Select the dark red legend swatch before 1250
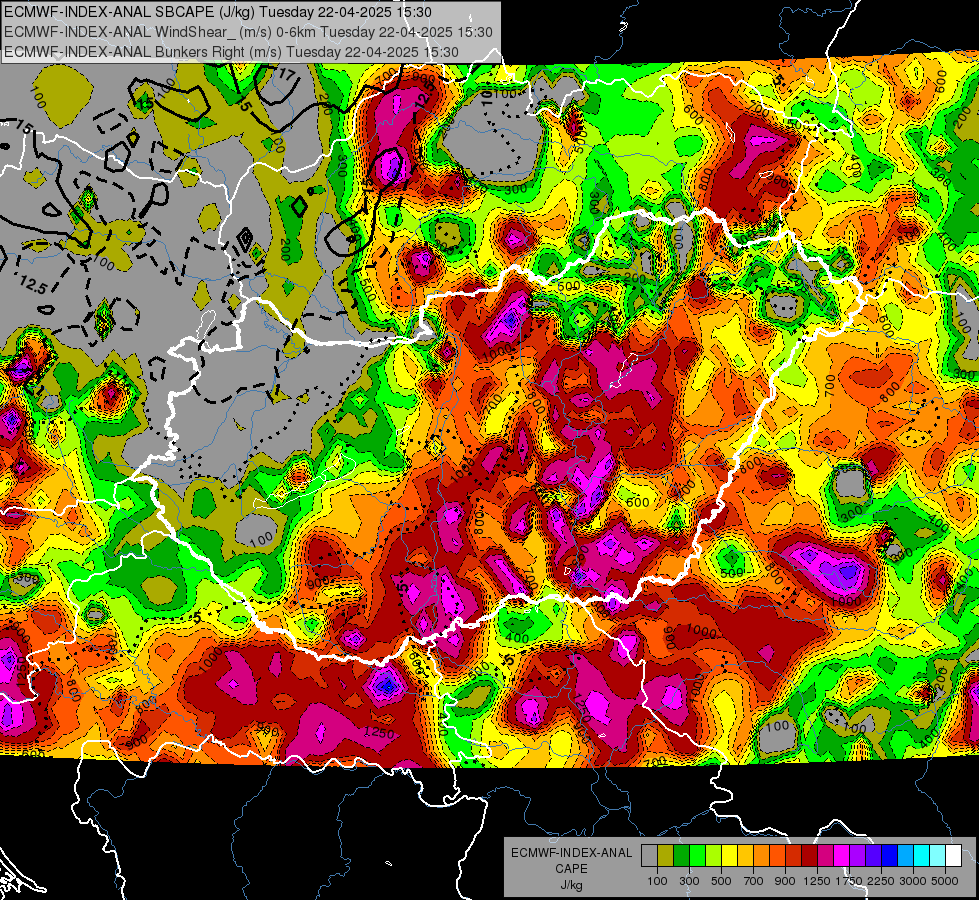Viewport: 979px width, 900px height. (x=809, y=855)
